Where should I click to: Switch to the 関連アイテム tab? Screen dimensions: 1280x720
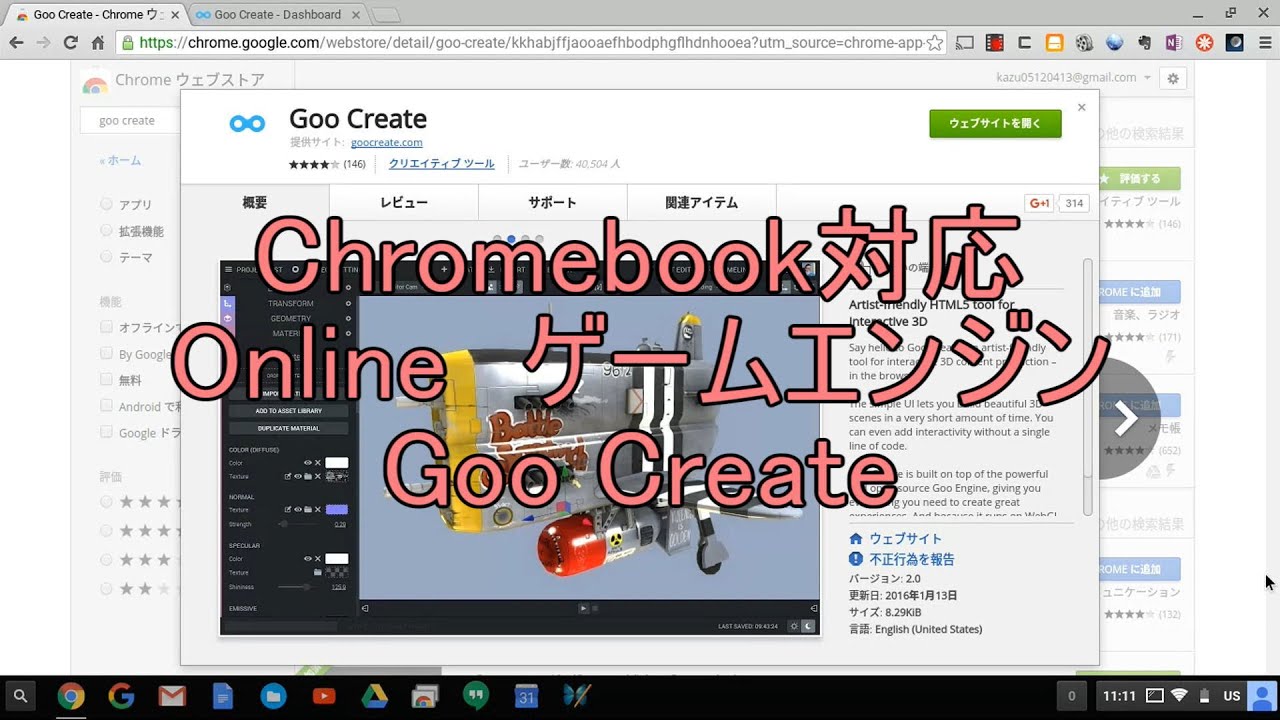pos(702,202)
